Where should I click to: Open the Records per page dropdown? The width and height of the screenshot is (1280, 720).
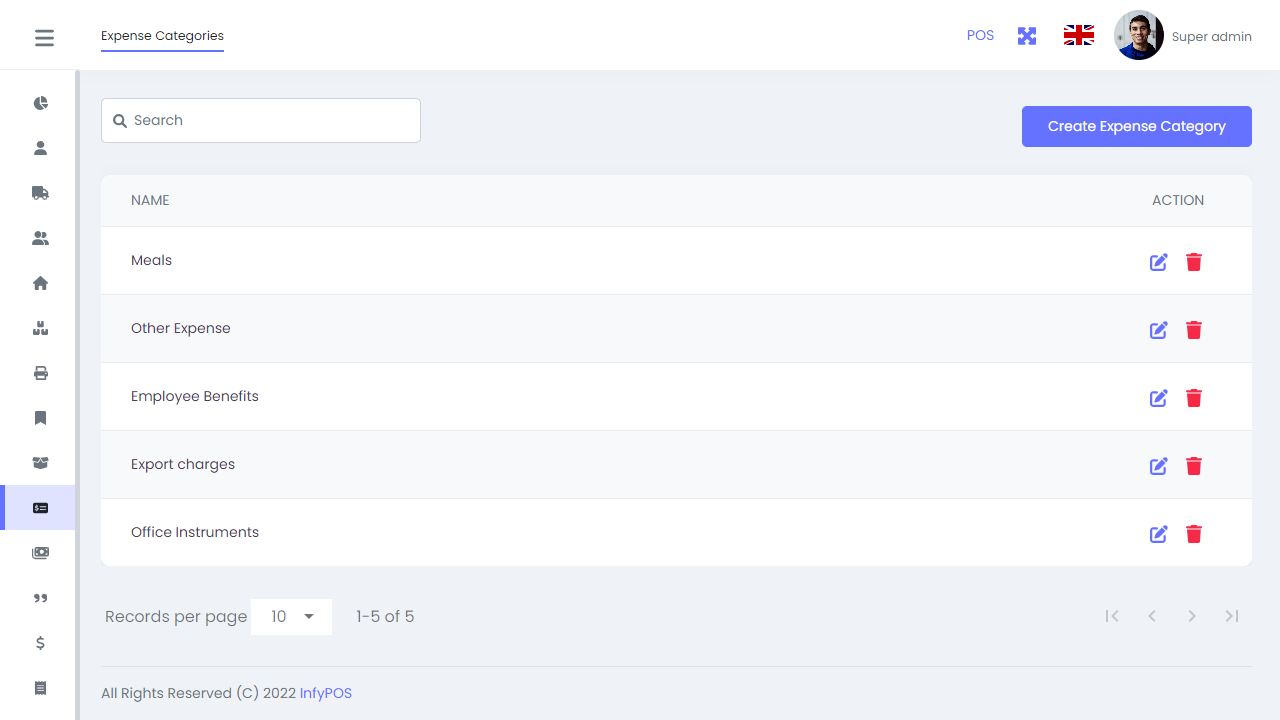291,616
